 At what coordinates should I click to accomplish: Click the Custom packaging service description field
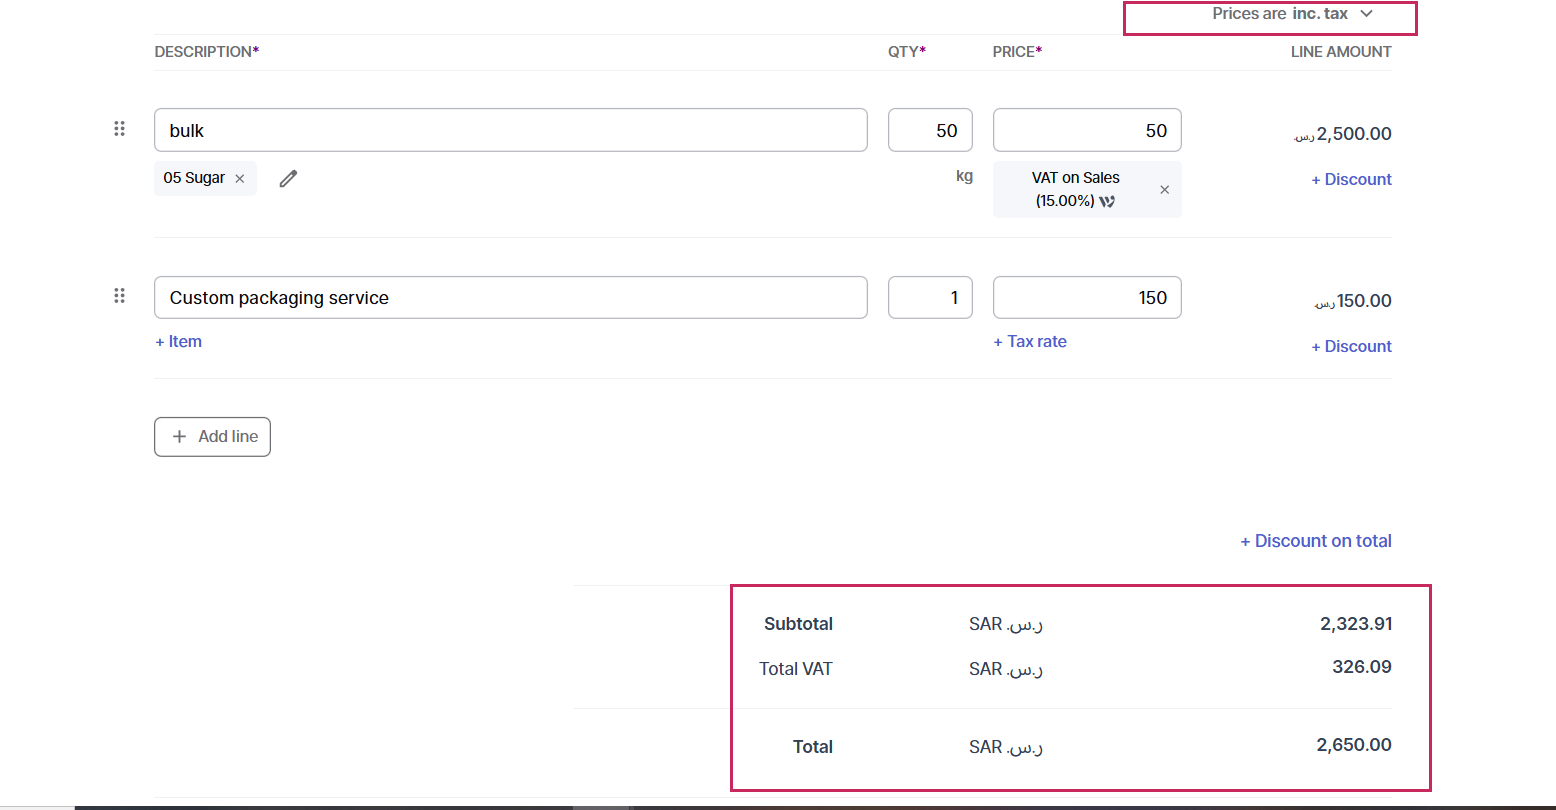click(x=510, y=298)
